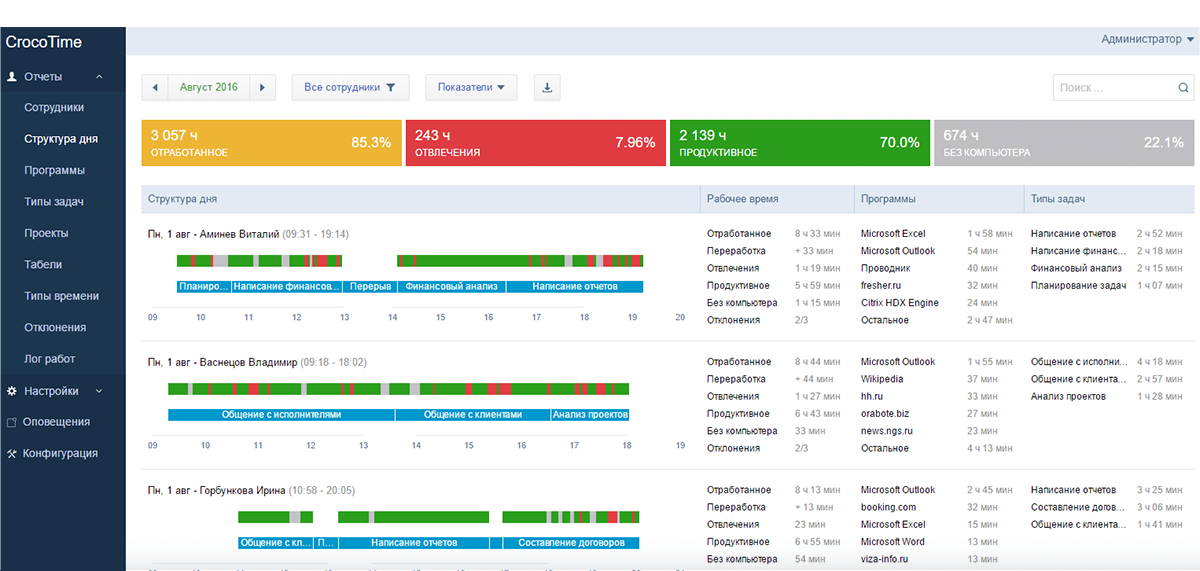
Task: Open Лог работ in the sidebar
Action: (50, 359)
